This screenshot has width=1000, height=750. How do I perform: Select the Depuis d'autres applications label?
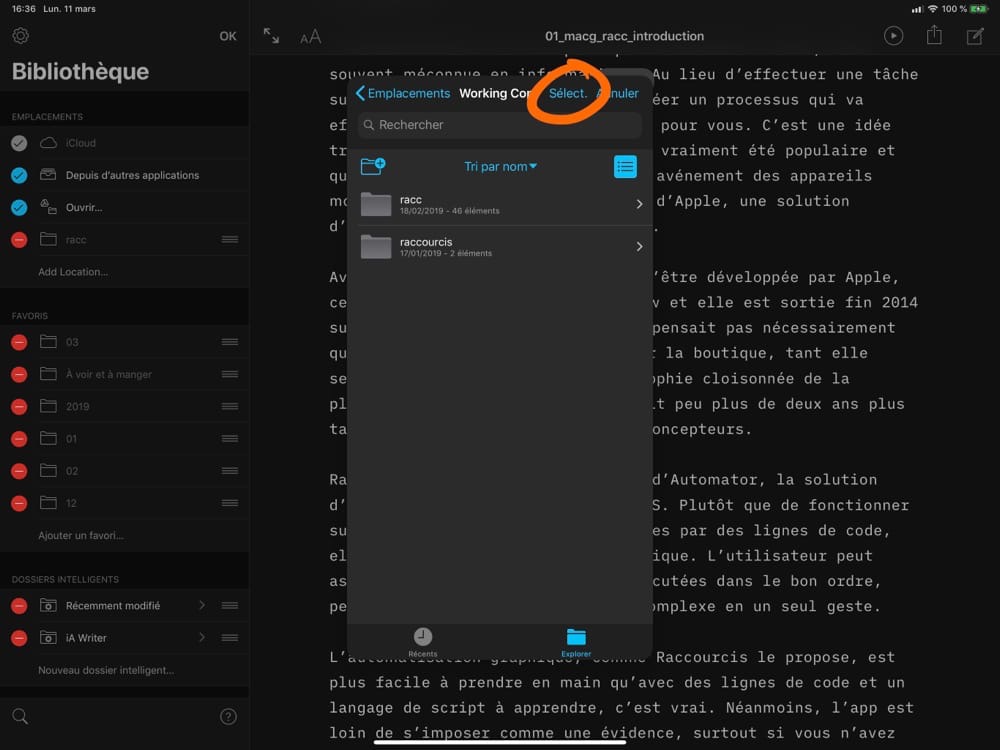click(x=132, y=175)
